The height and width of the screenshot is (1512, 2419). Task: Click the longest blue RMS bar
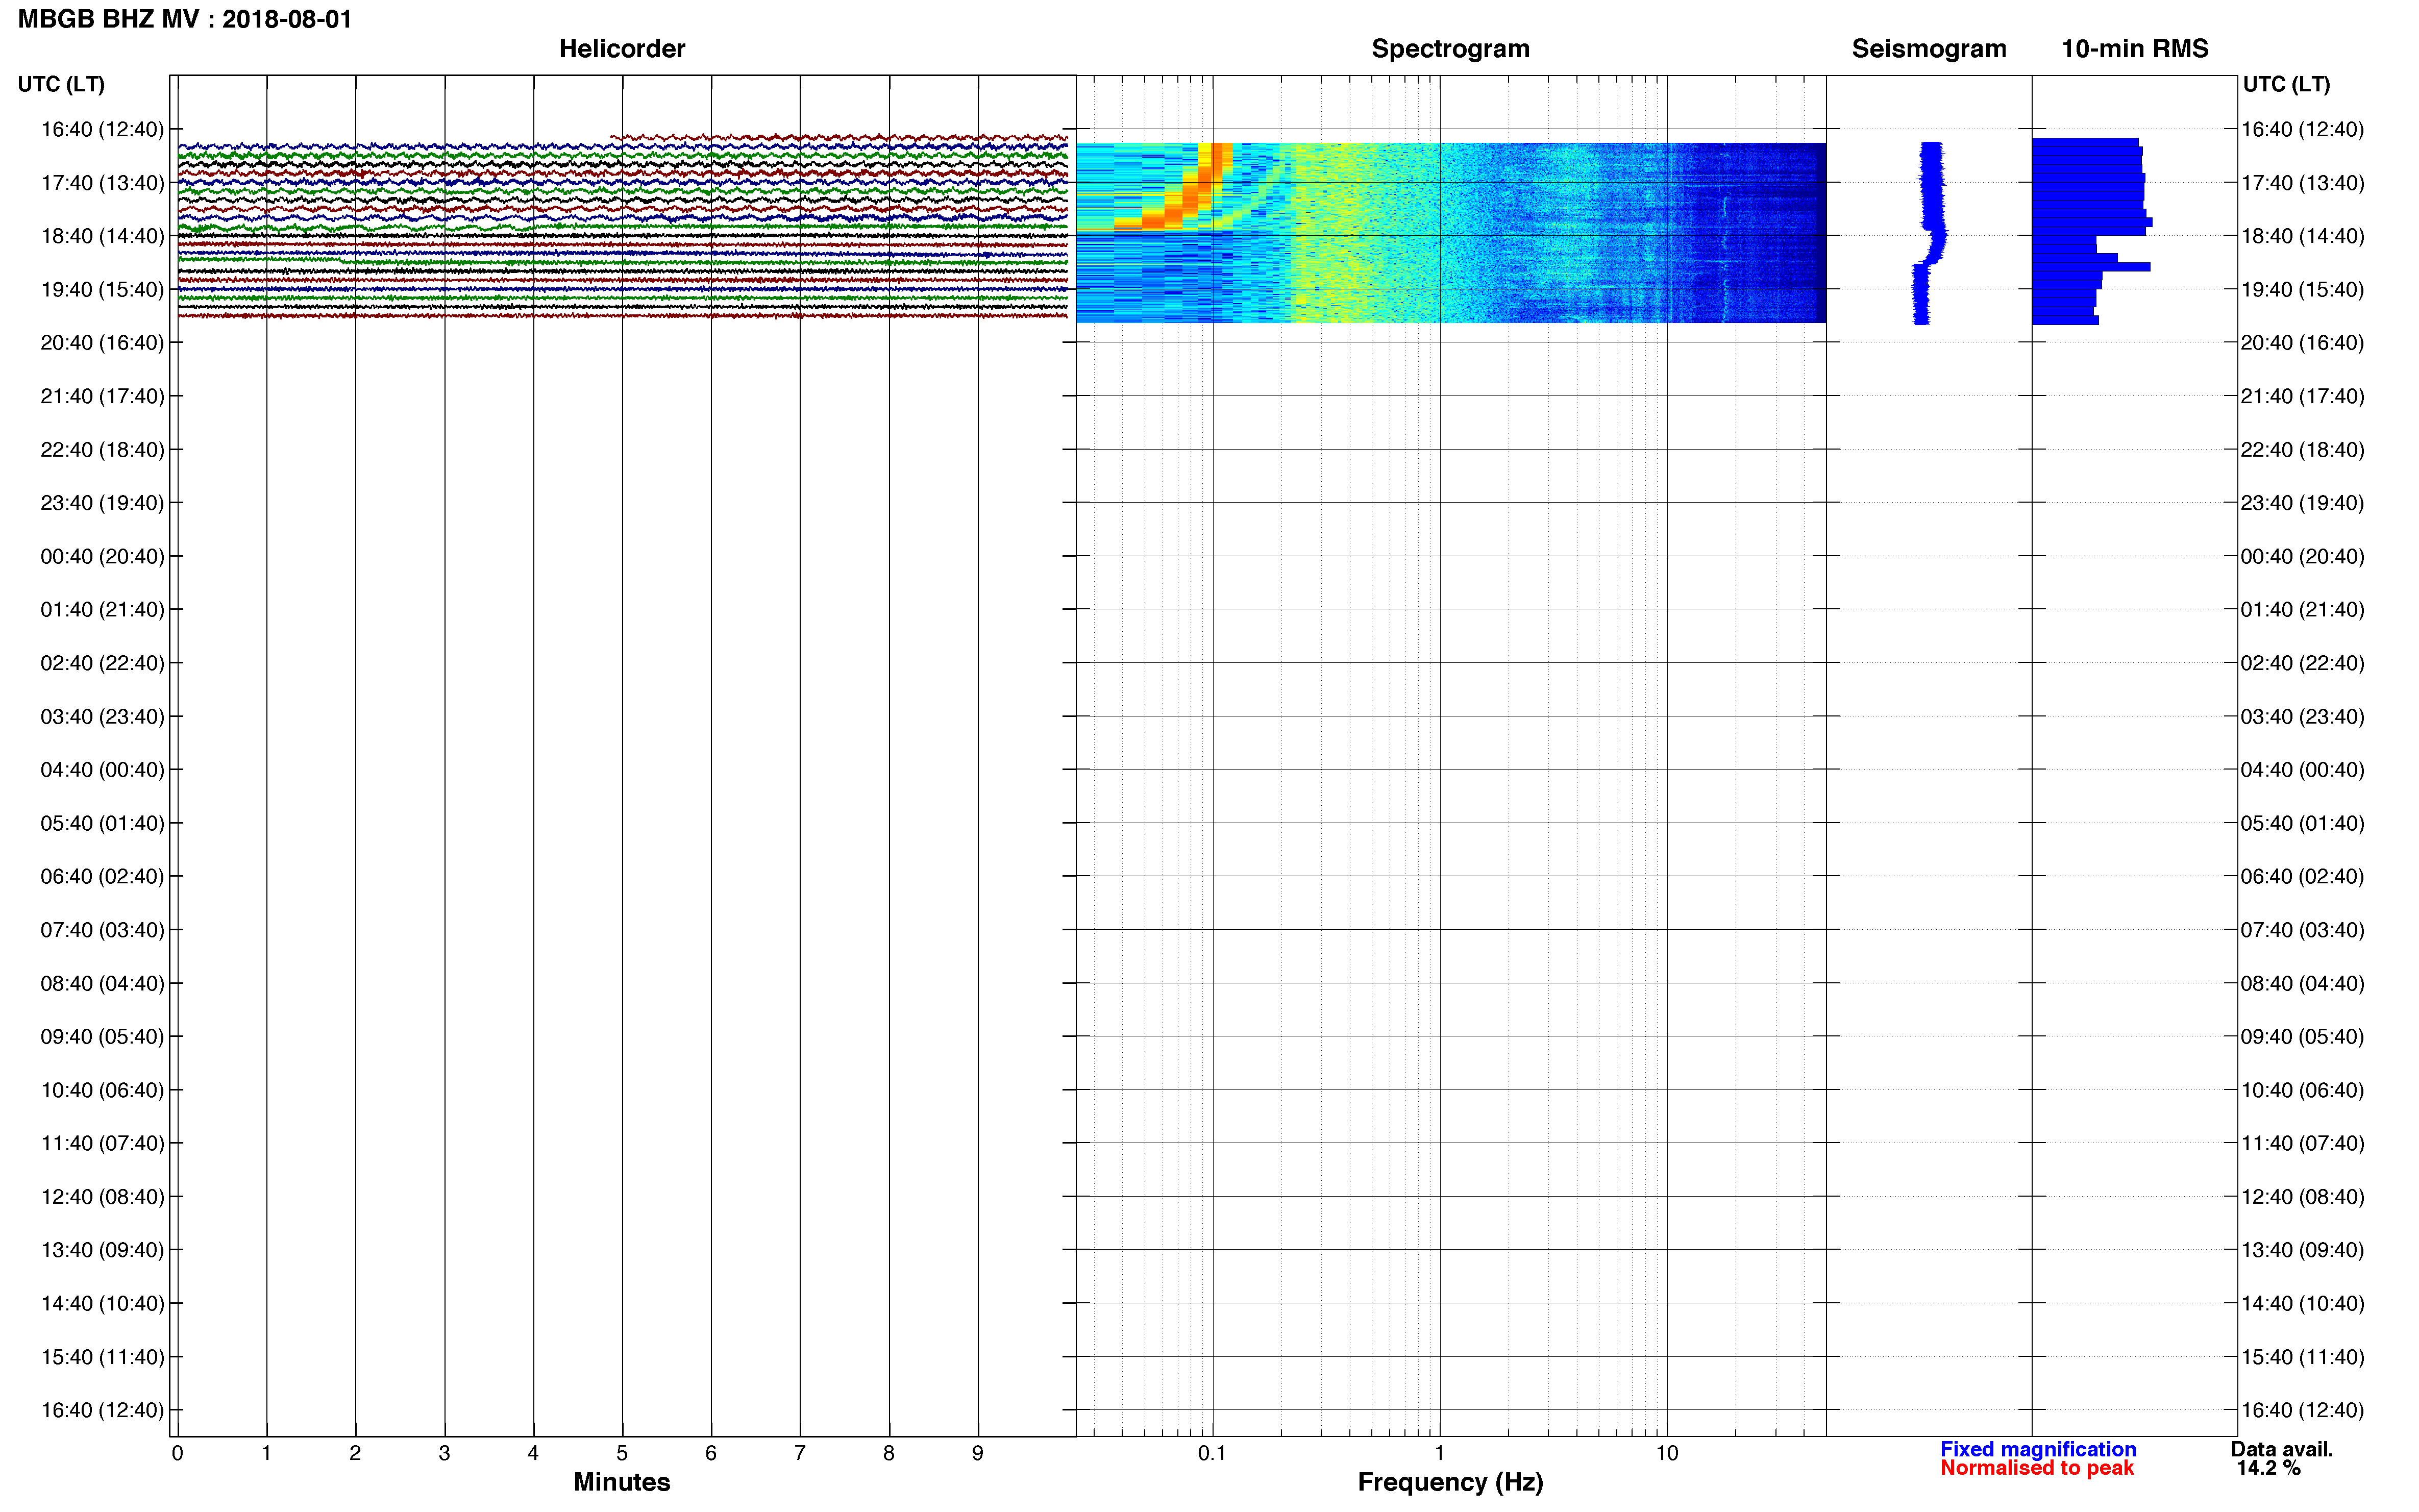tap(2092, 222)
